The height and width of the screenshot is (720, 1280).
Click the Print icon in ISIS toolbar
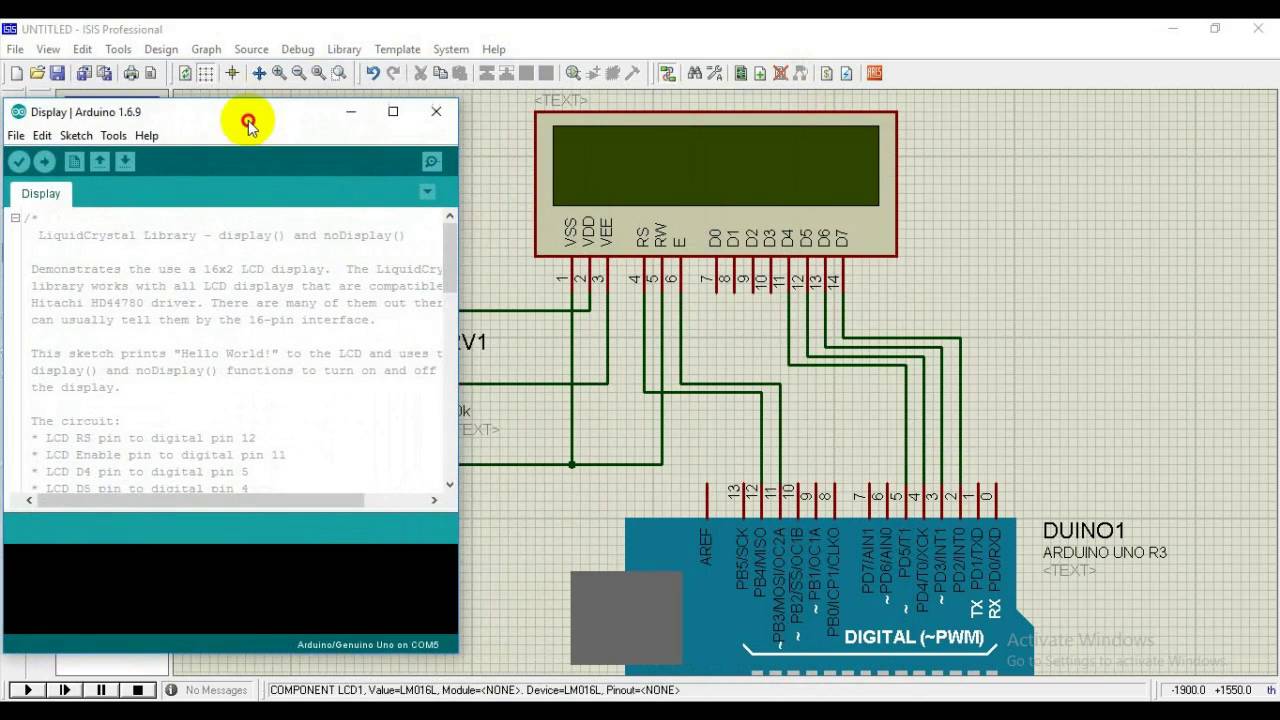click(x=131, y=73)
